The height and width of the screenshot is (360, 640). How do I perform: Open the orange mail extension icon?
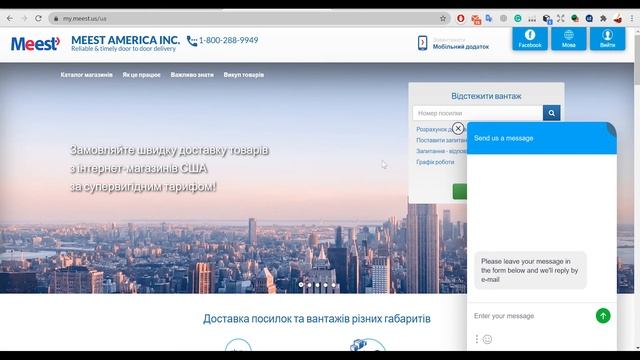coord(476,19)
